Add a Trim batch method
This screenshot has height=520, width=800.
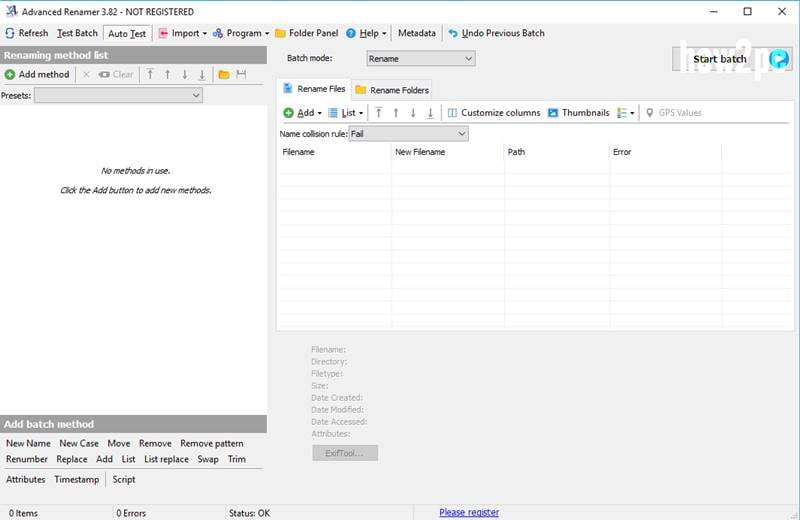pyautogui.click(x=237, y=459)
